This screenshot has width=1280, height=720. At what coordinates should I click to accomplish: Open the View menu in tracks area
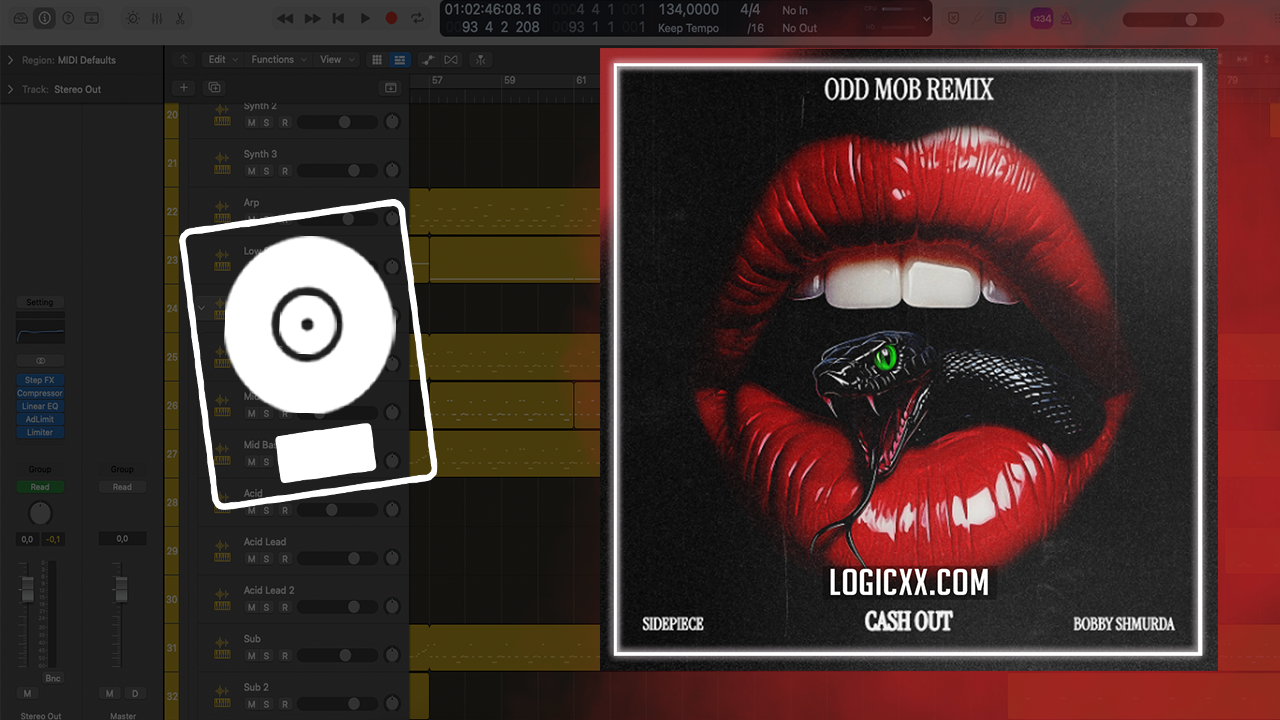(333, 60)
